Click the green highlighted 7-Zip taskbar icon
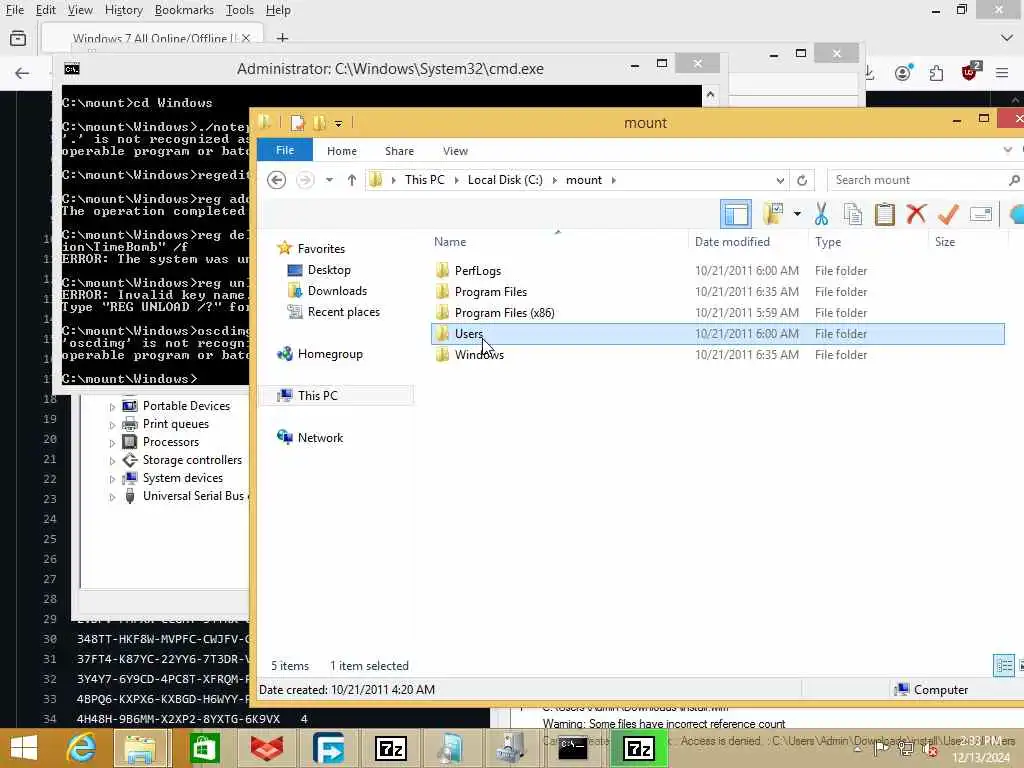This screenshot has height=768, width=1024. tap(639, 748)
